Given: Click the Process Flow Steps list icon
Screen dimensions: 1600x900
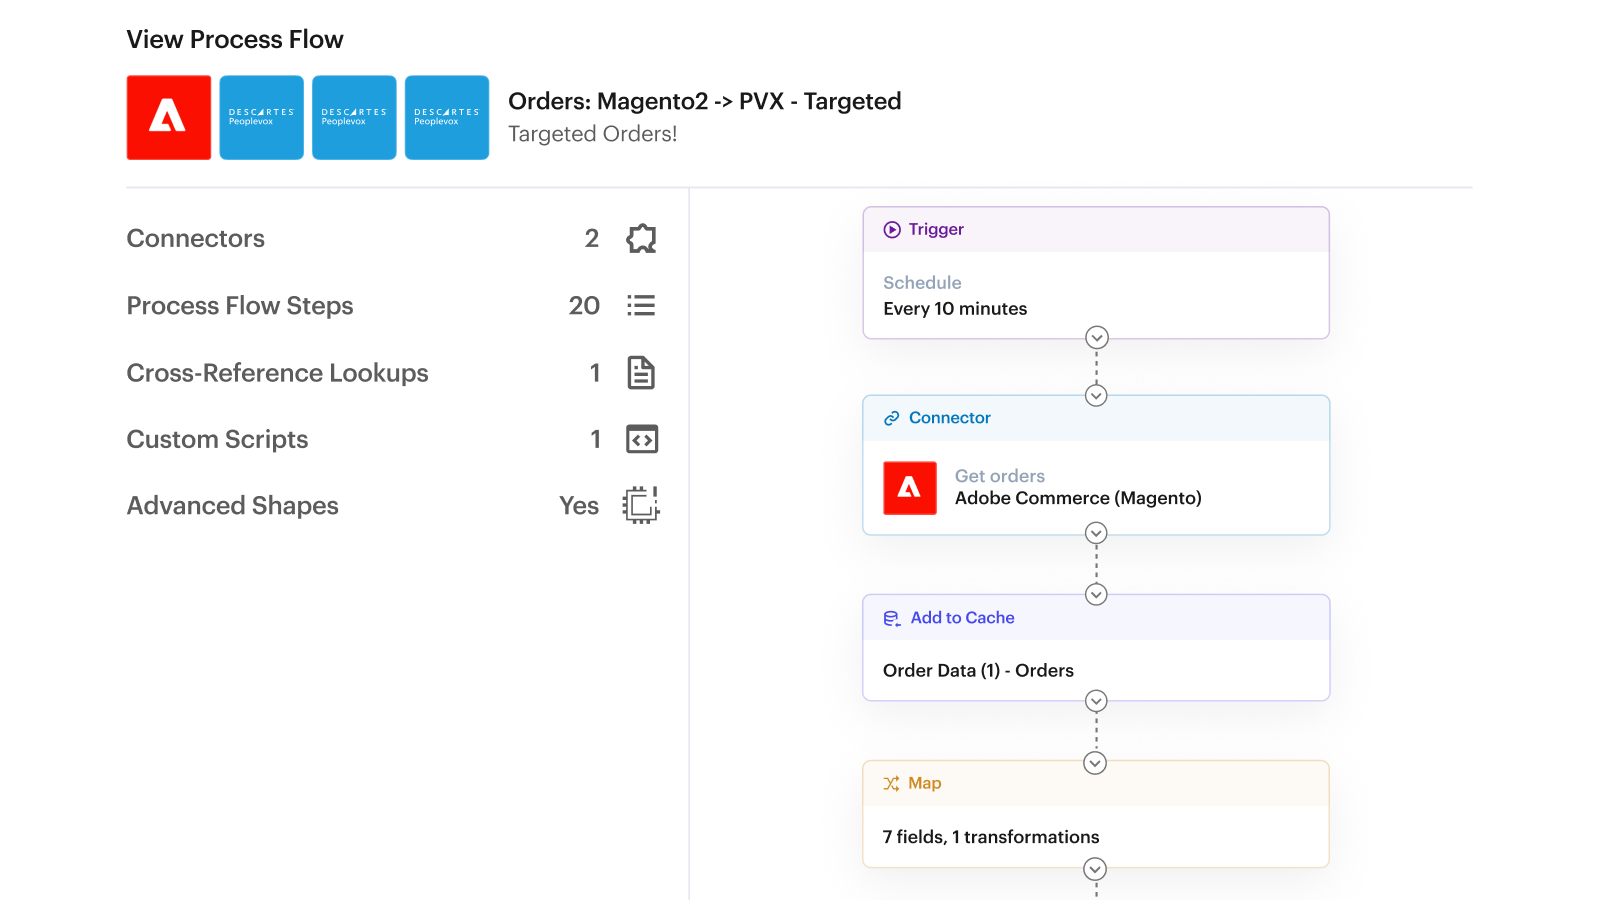Looking at the screenshot, I should pos(641,306).
